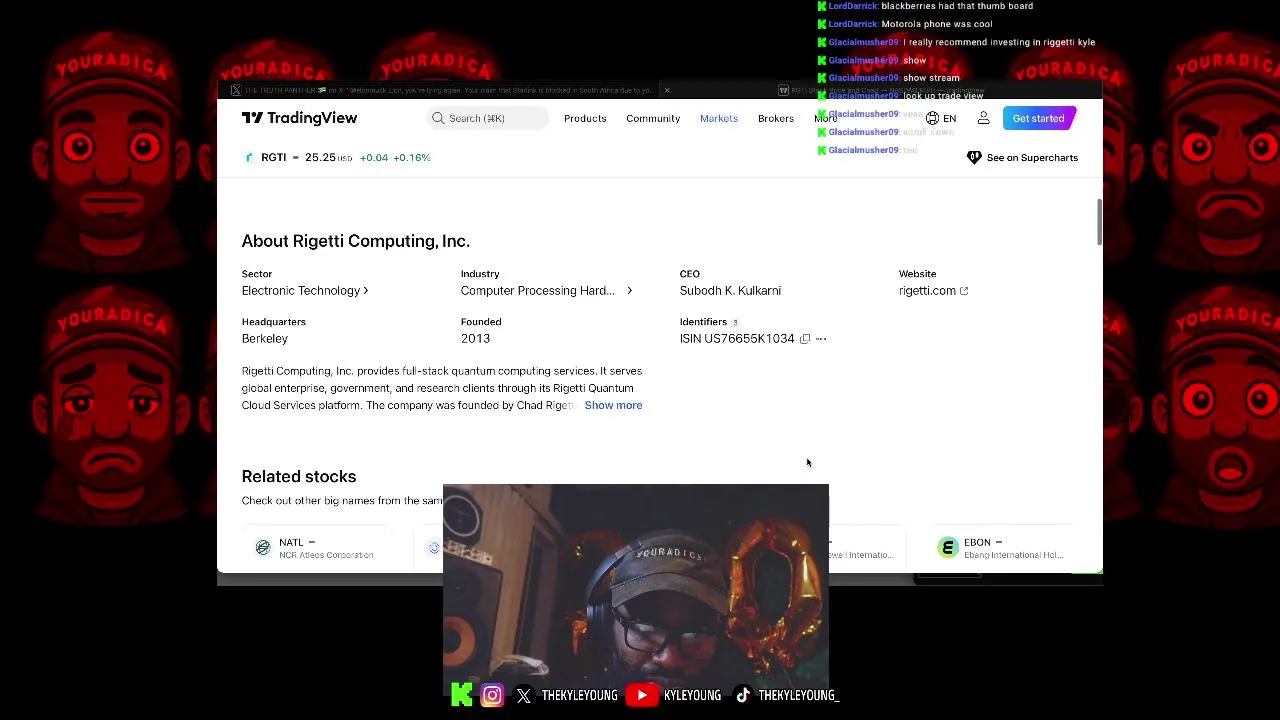Viewport: 1280px width, 720px height.
Task: Click the RGTI ticker symbol text
Action: [274, 157]
